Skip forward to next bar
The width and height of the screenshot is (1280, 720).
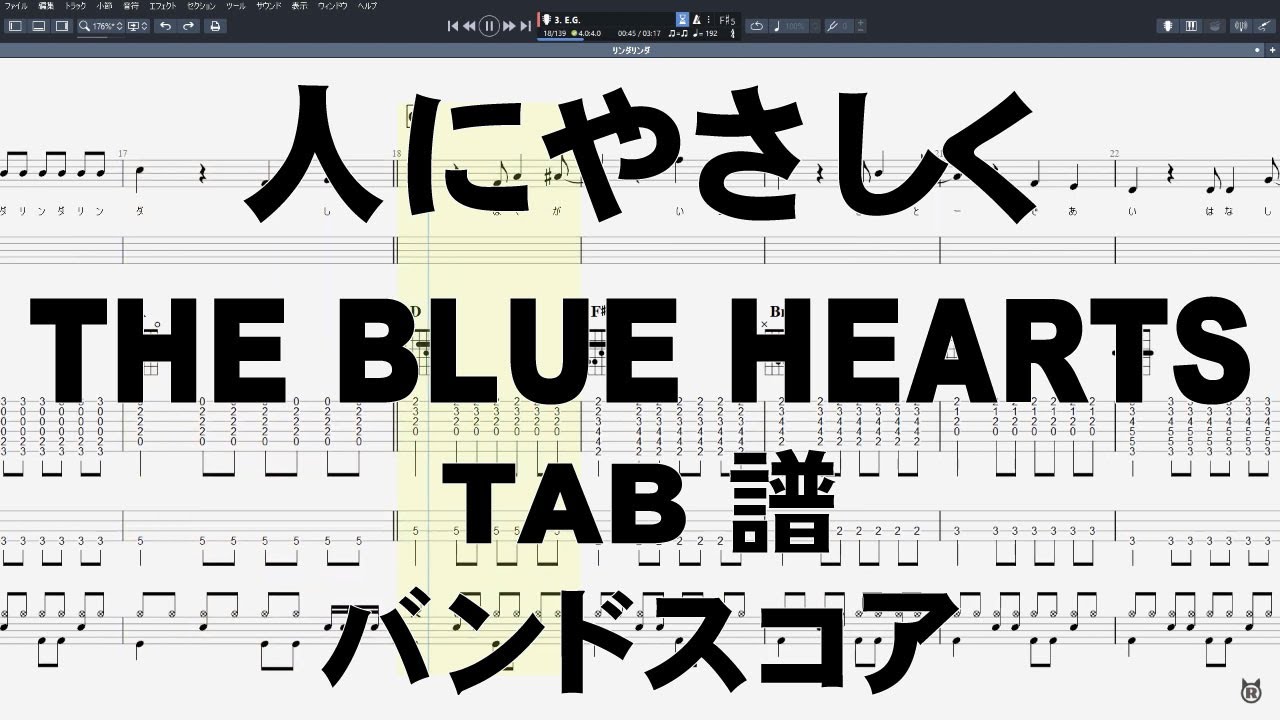pyautogui.click(x=509, y=26)
